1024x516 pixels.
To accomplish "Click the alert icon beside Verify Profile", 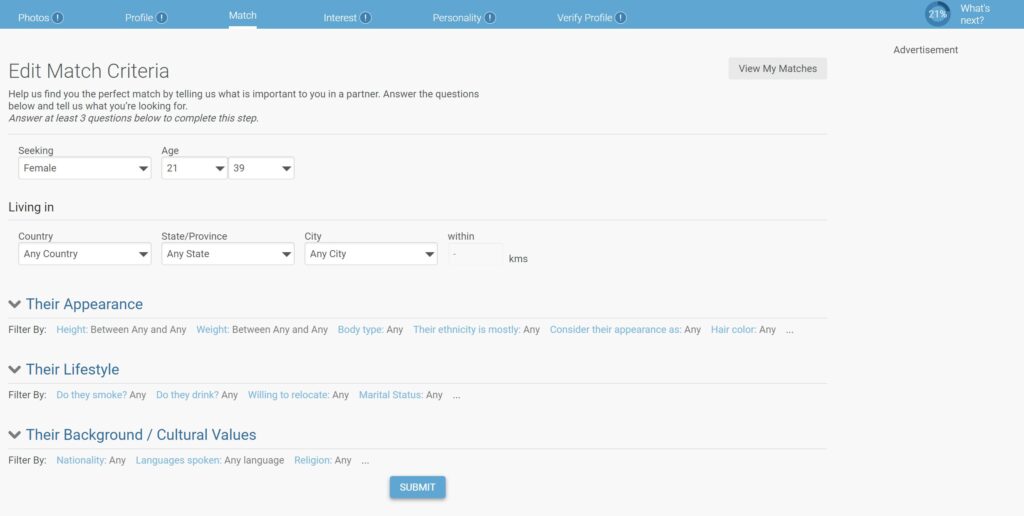I will (621, 17).
